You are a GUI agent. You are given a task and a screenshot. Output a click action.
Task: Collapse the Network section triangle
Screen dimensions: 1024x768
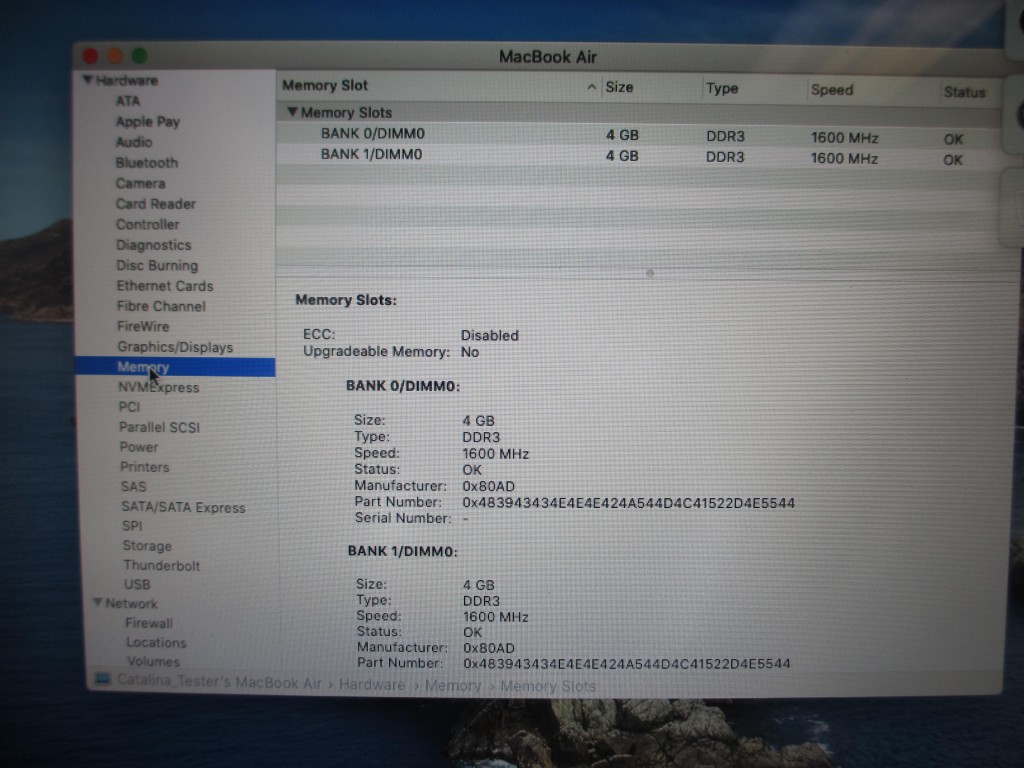[x=97, y=601]
